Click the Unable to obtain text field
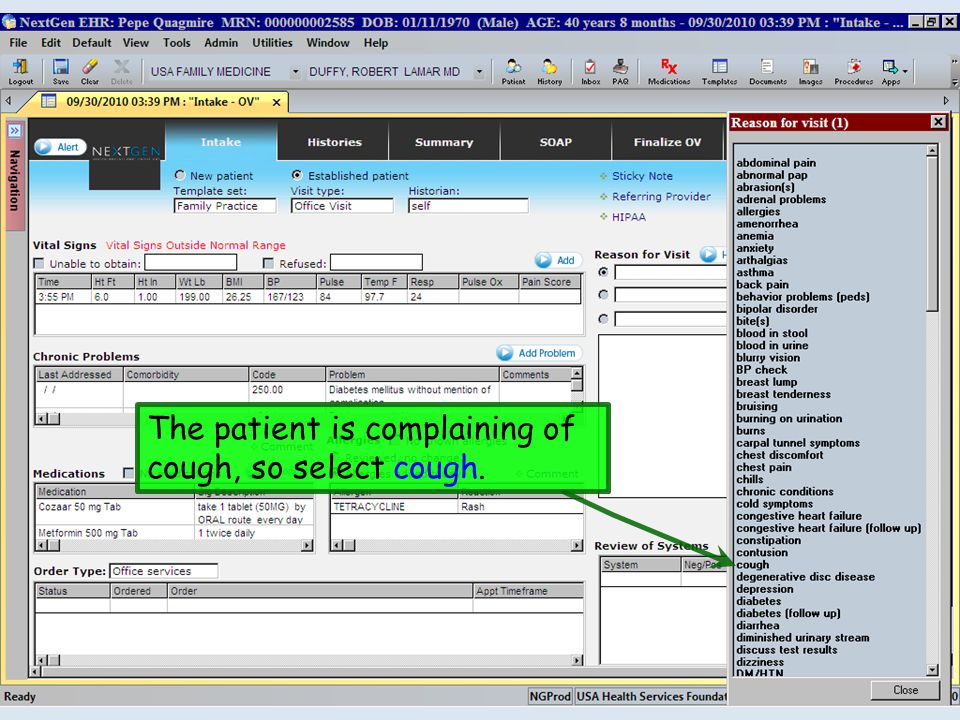 point(190,263)
